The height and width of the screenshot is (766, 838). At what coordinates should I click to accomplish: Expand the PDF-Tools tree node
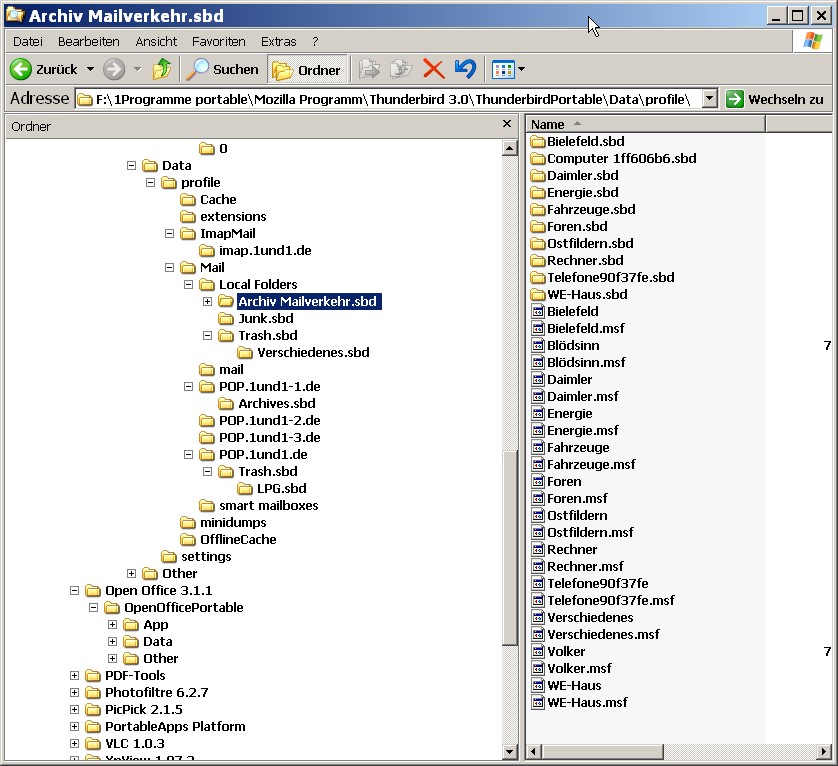[75, 675]
